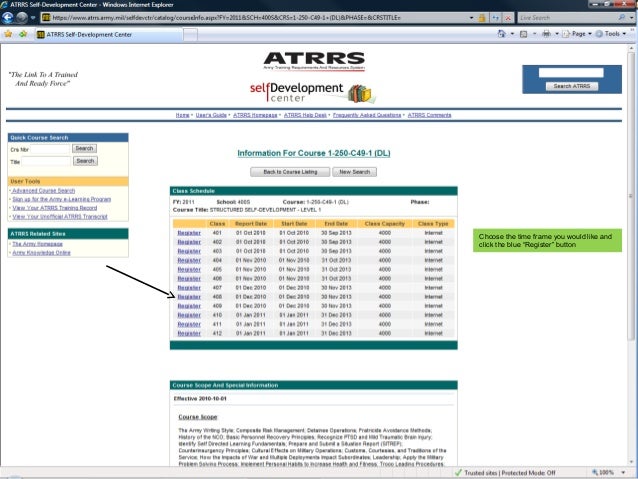
Task: Go to the ATRRS Homepage link
Action: [255, 115]
